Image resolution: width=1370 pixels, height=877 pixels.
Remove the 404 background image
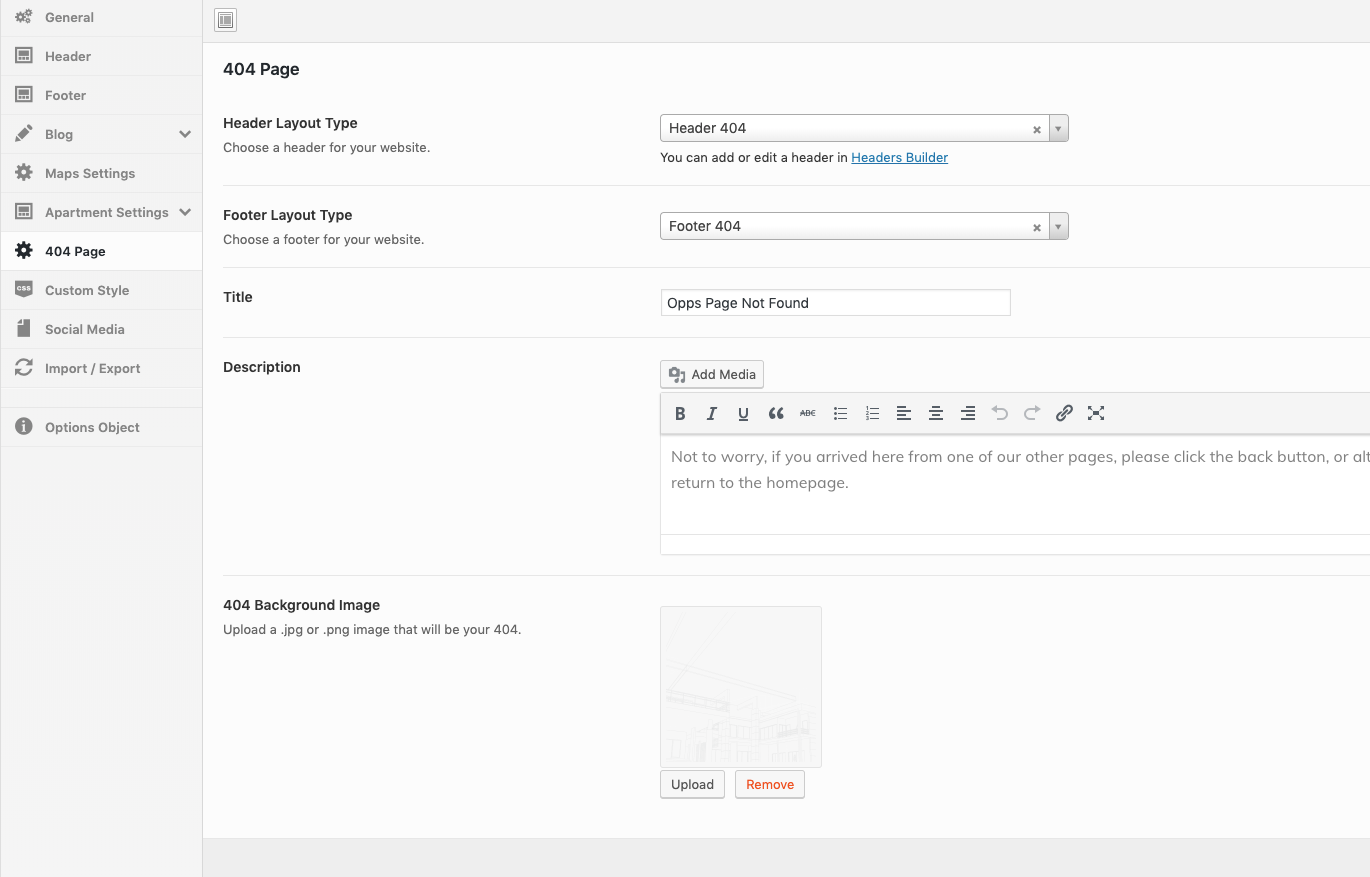coord(769,784)
